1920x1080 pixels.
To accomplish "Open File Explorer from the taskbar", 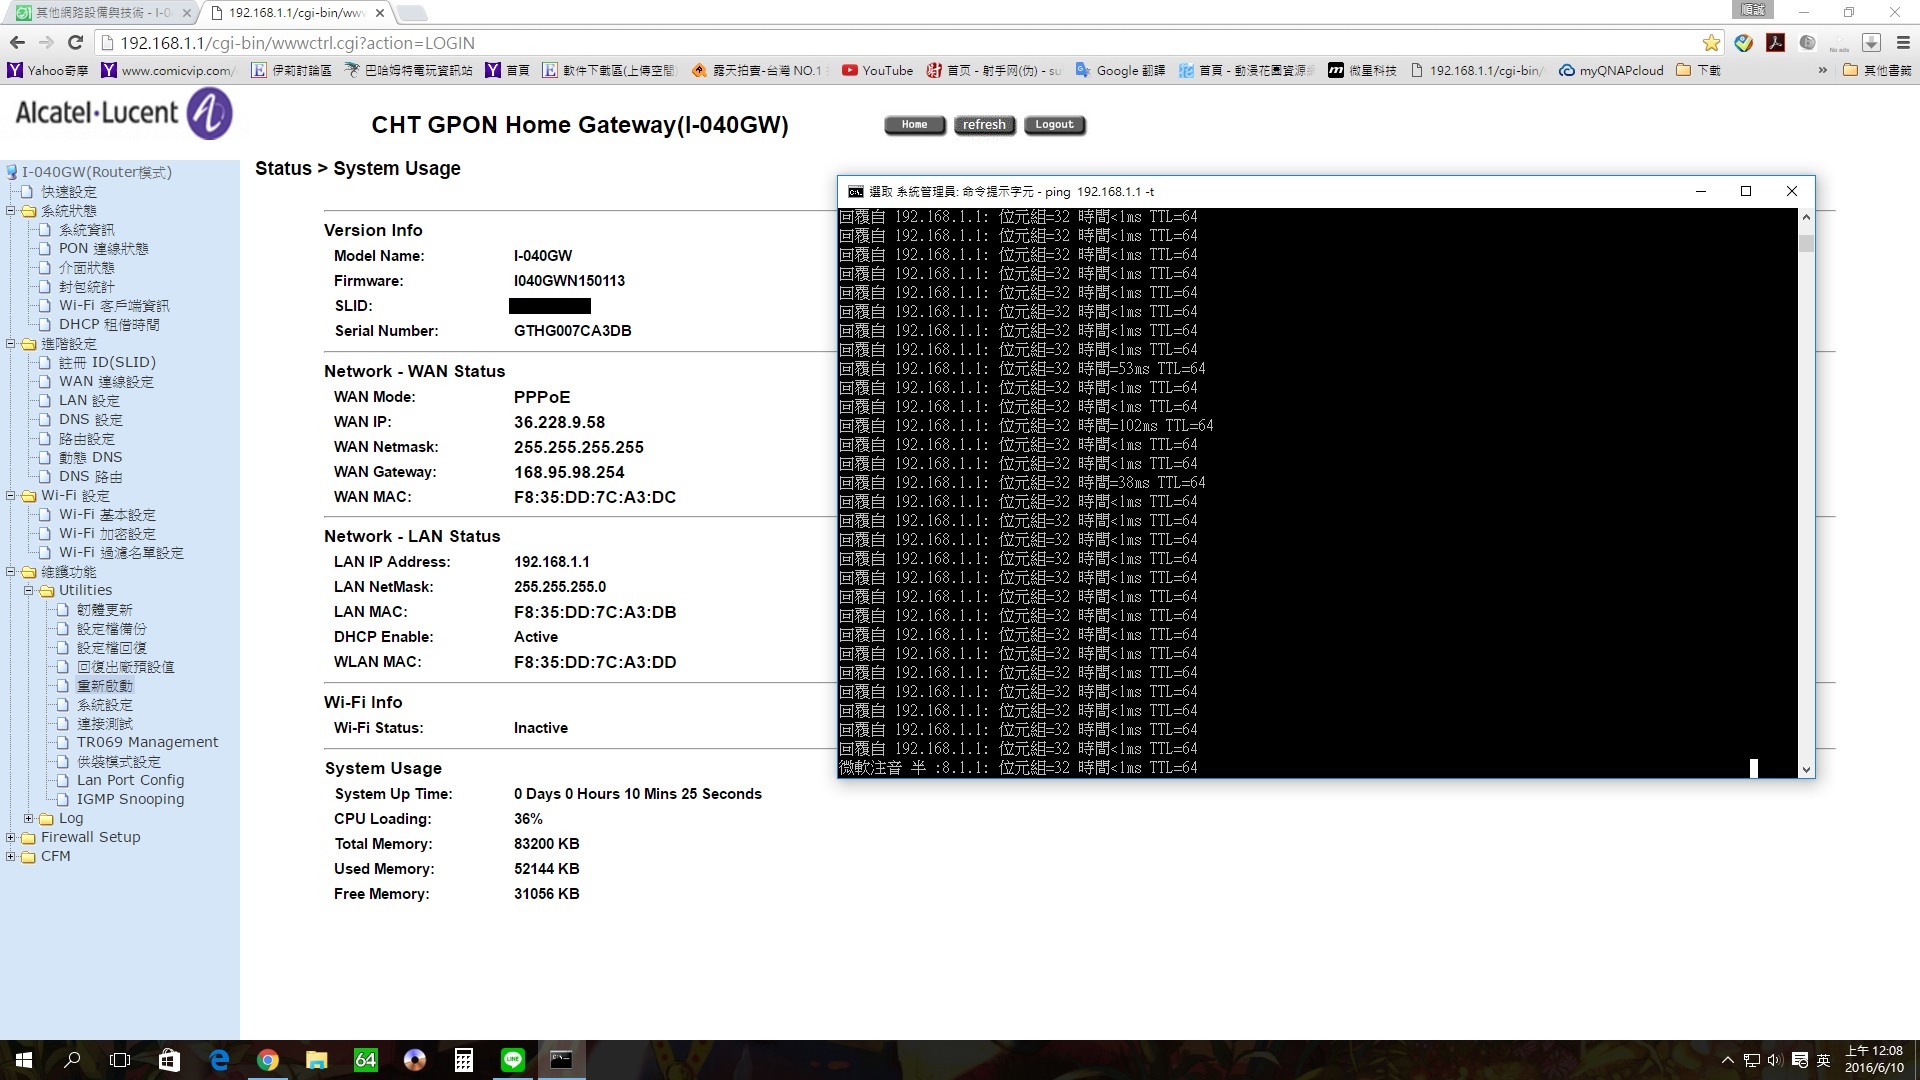I will [317, 1060].
